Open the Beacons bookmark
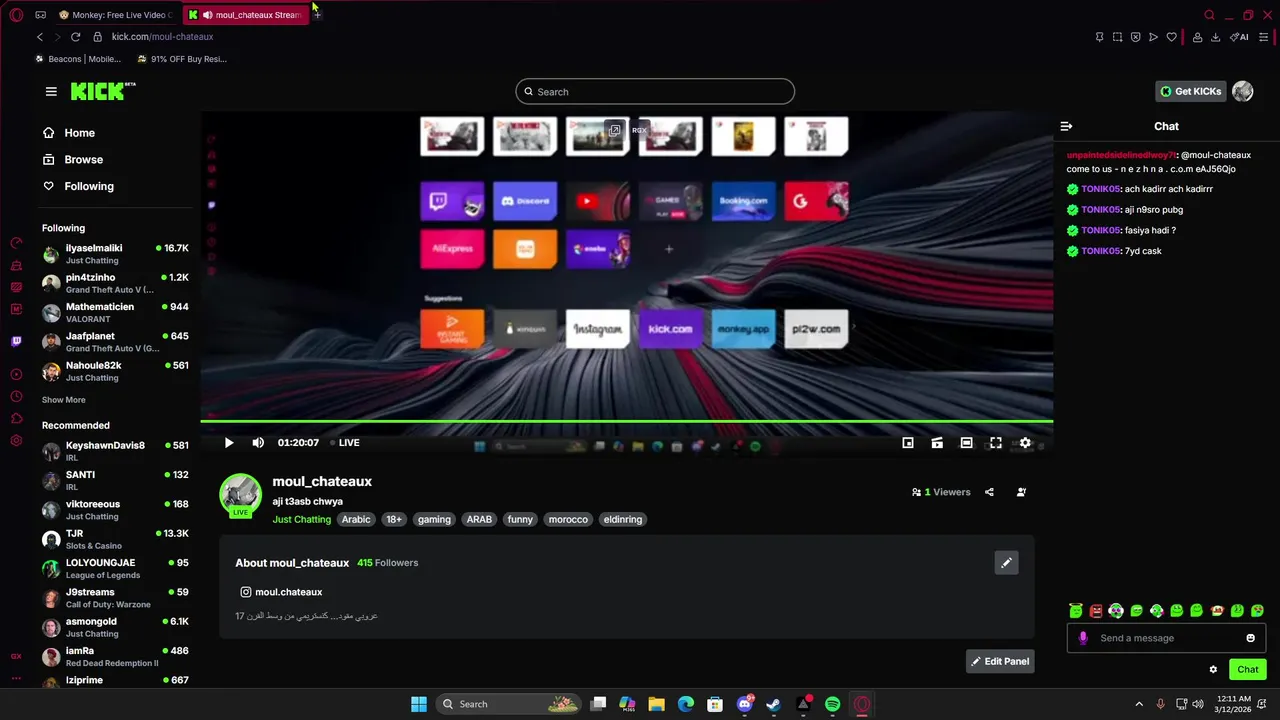The image size is (1280, 720). 78,59
